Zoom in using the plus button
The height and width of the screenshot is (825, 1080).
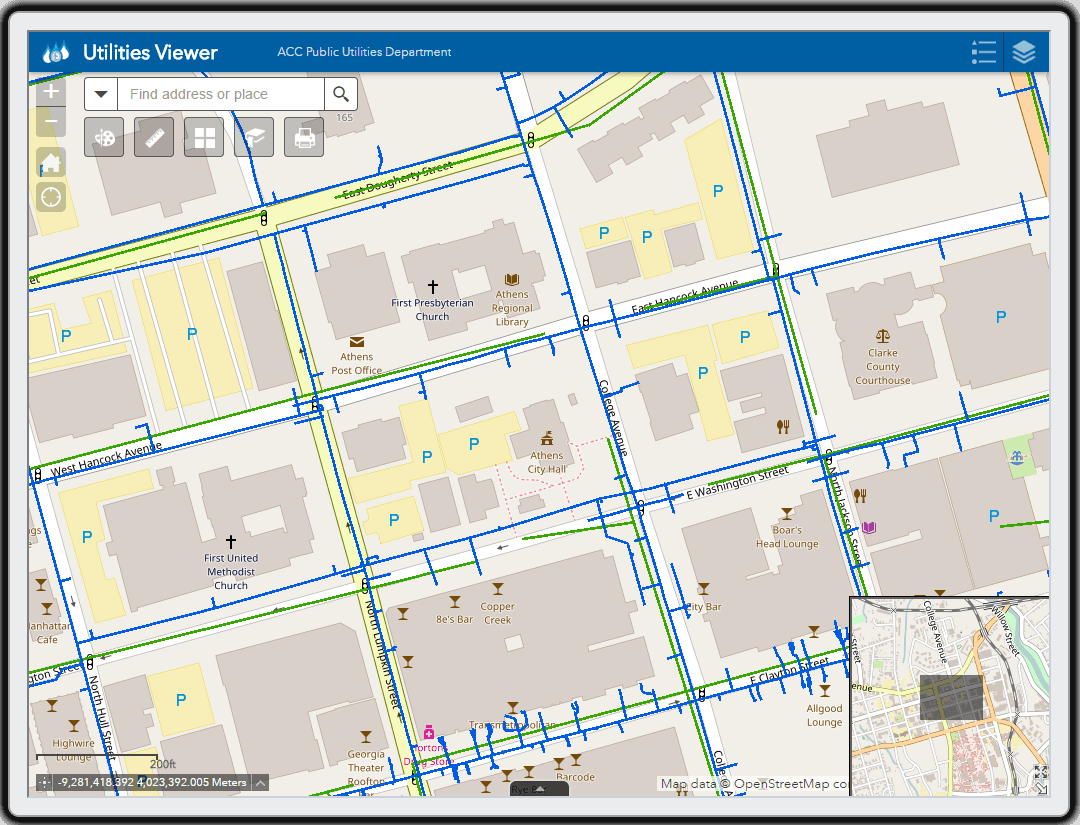(x=50, y=91)
